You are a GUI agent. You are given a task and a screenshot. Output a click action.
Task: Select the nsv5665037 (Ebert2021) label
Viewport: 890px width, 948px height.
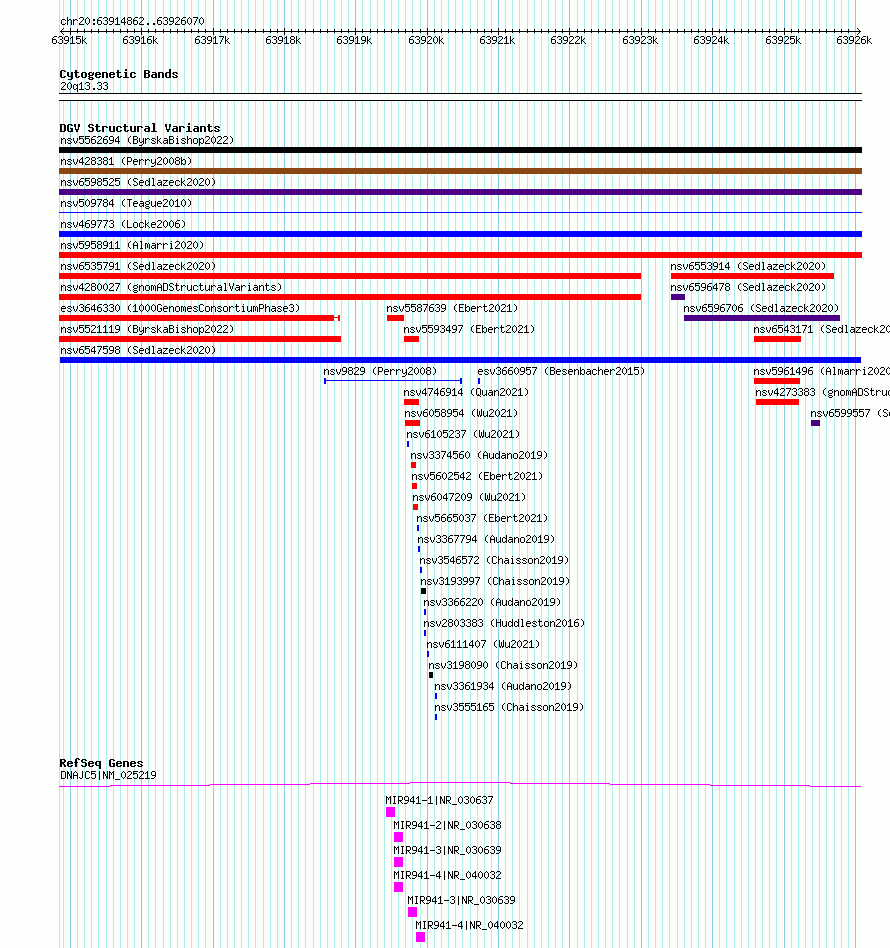pos(482,518)
